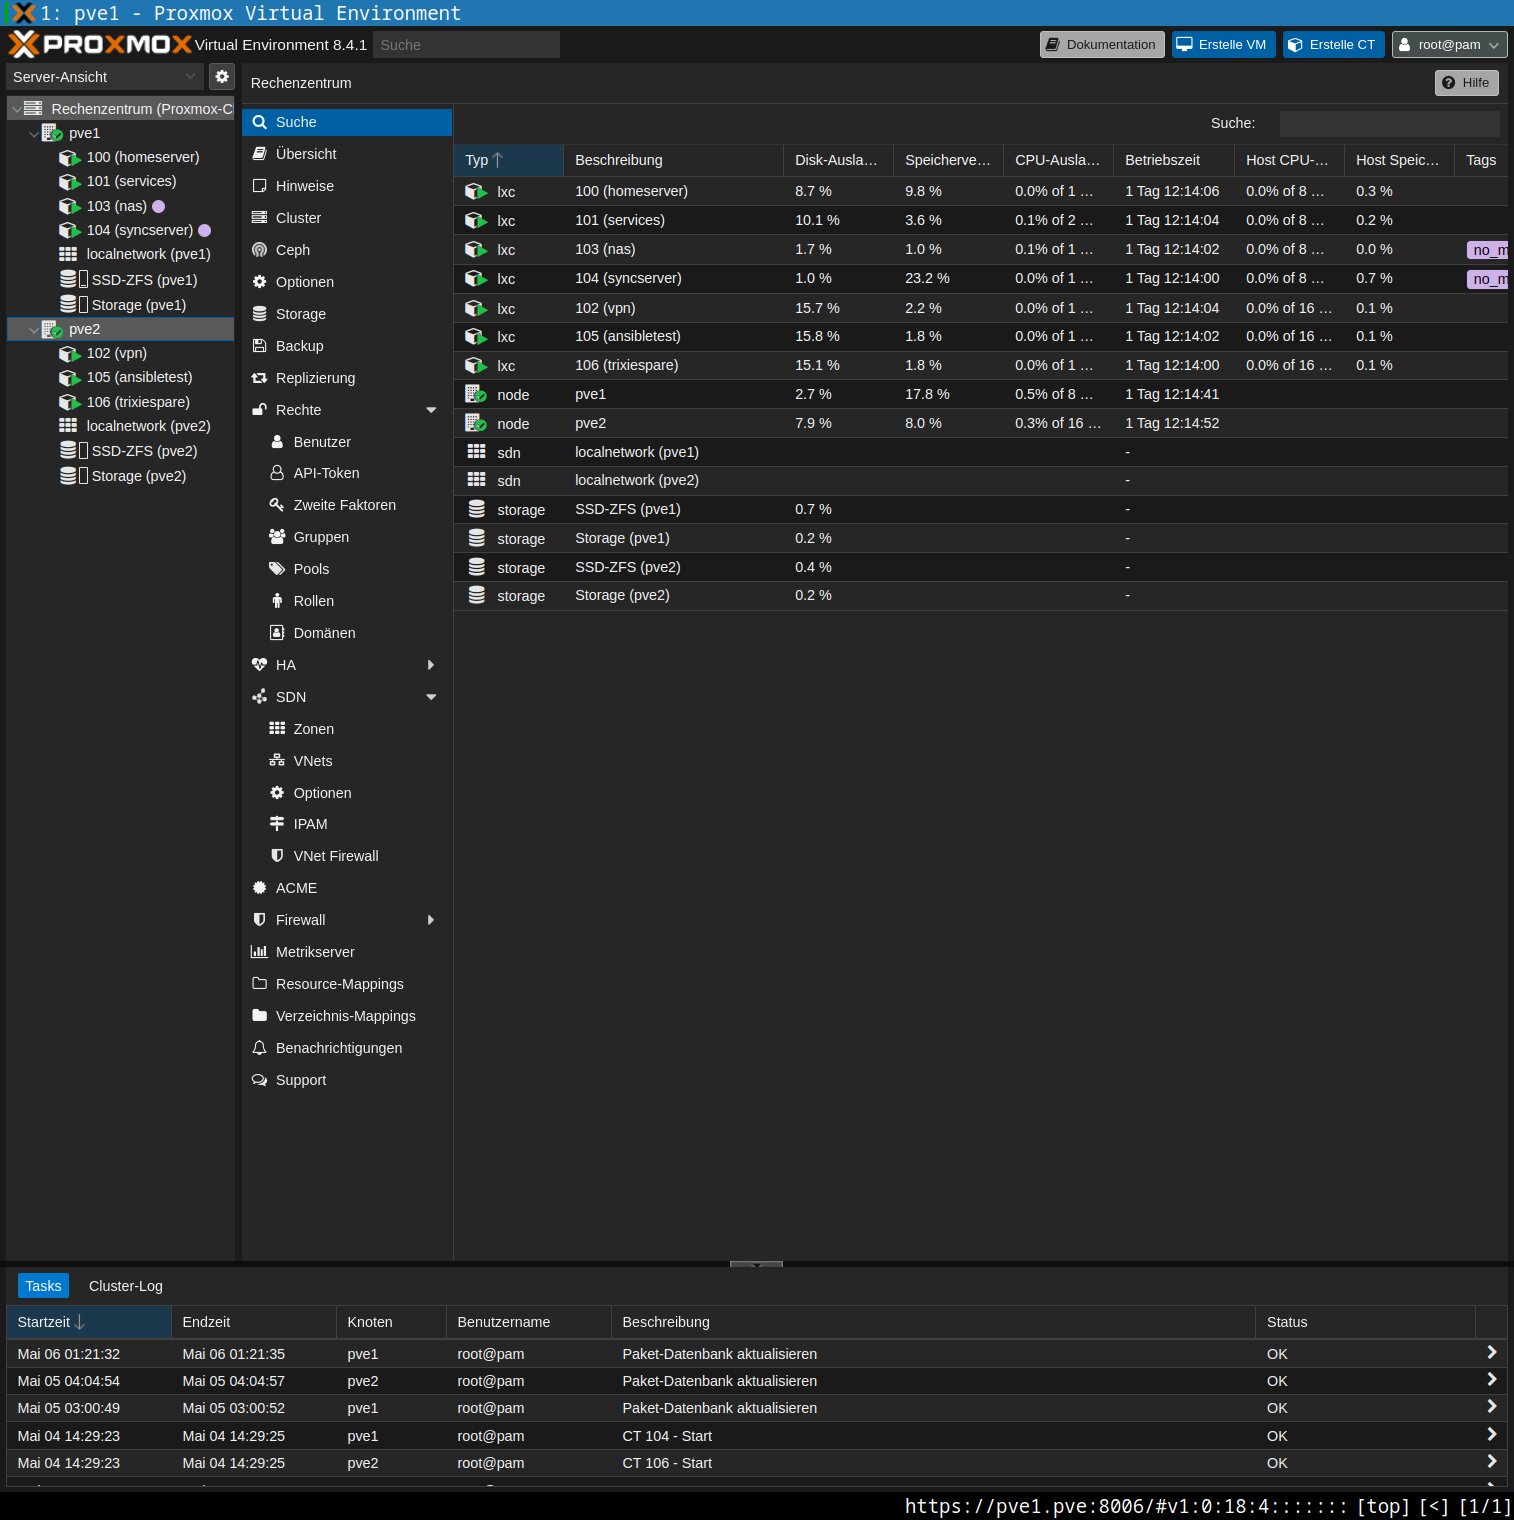Sort table by Typ column header

(x=509, y=160)
